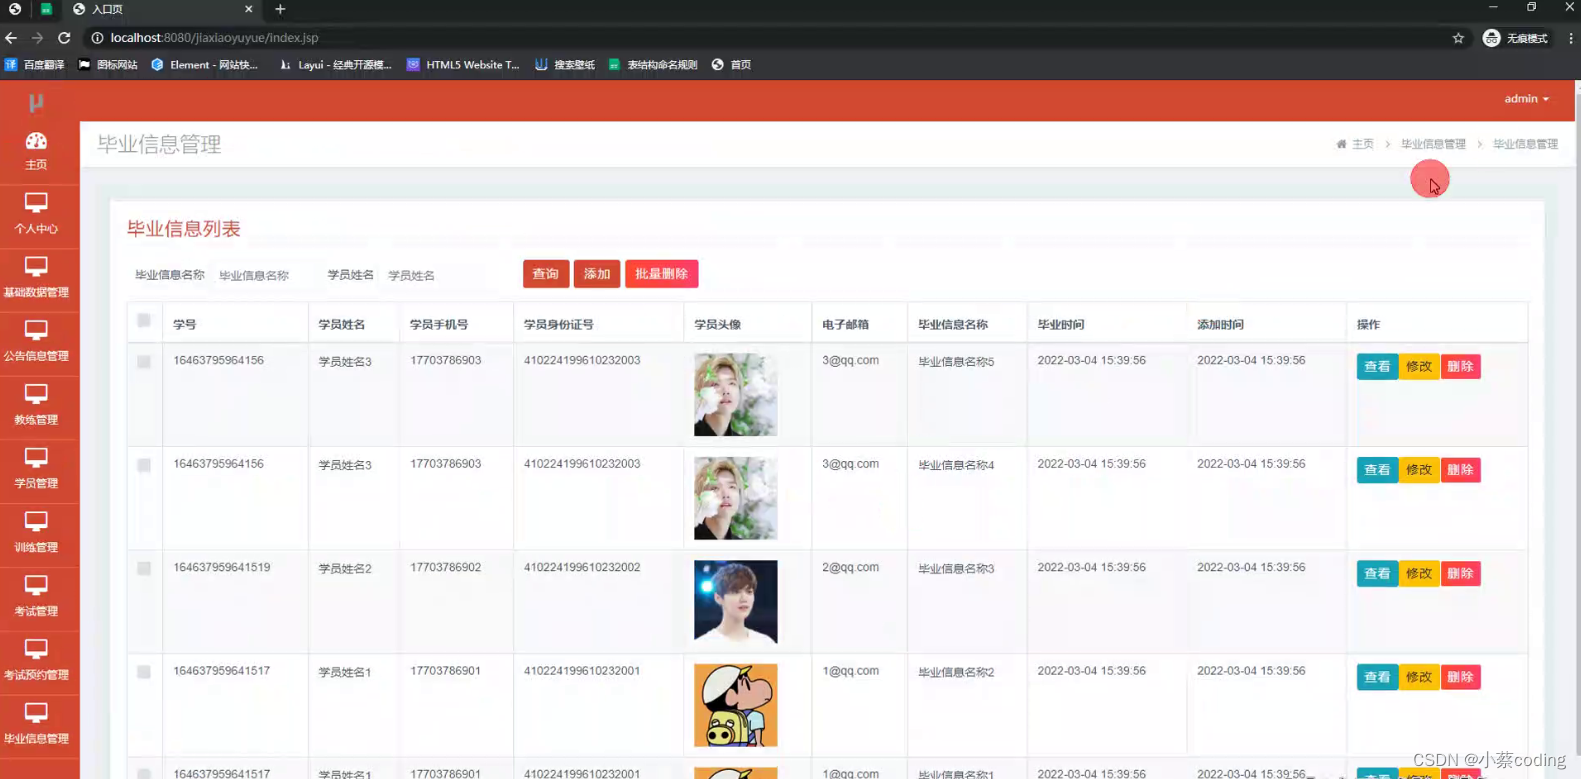The image size is (1581, 779).
Task: Open 训练管理 in the sidebar
Action: (36, 533)
